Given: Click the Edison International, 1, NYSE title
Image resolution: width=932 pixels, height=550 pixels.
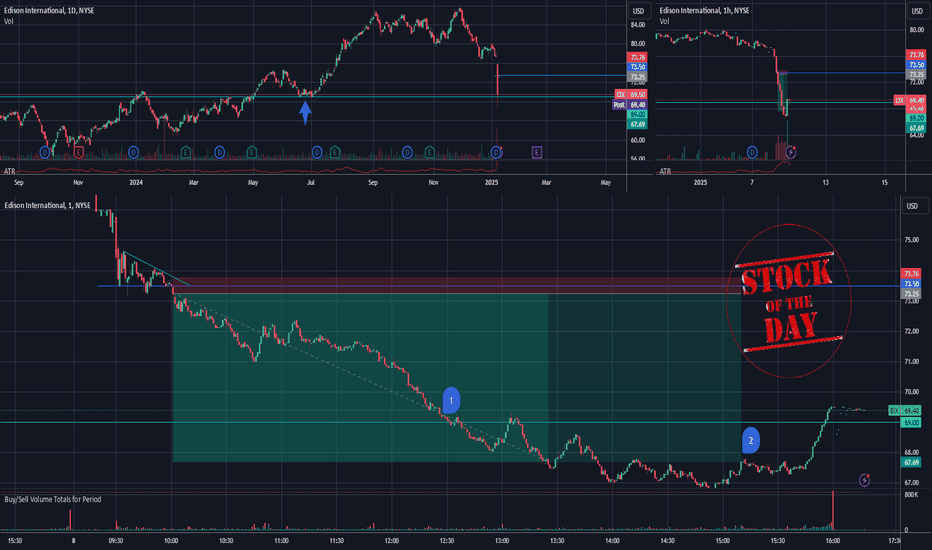Looking at the screenshot, I should (x=48, y=205).
